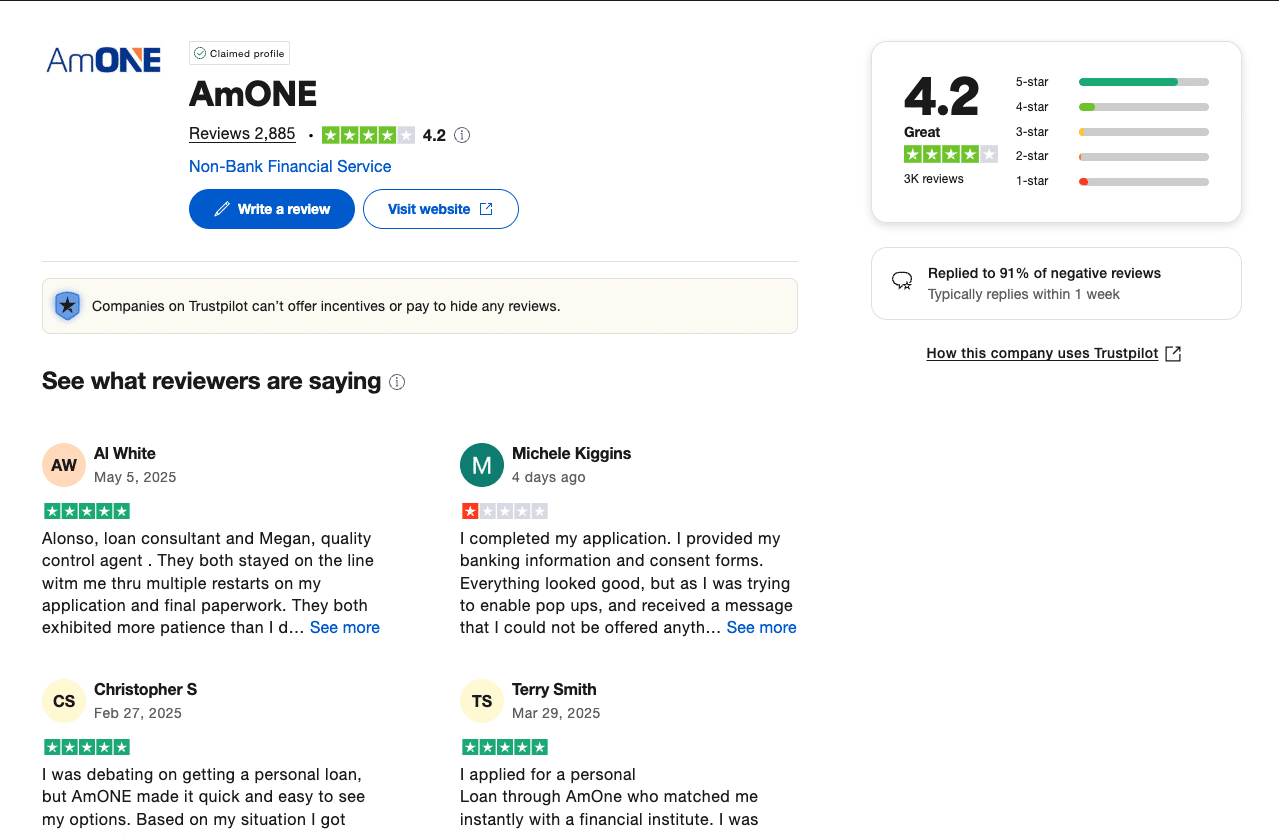Click the info icon beside 4.2 rating

(462, 135)
